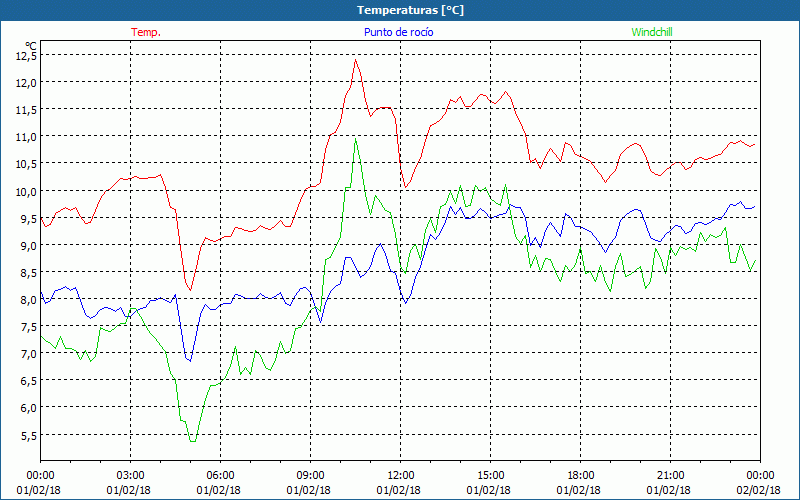Click the '15:00' x-axis time label

490,476
